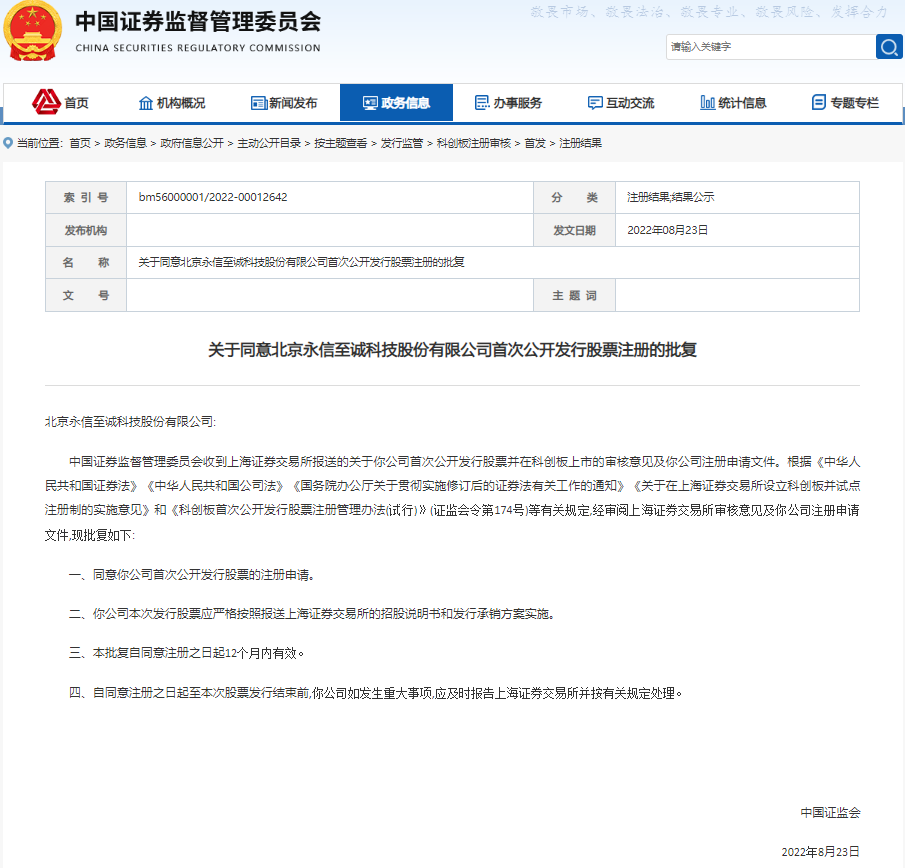Click the document name in the 名称 row
The image size is (905, 868).
[x=301, y=263]
